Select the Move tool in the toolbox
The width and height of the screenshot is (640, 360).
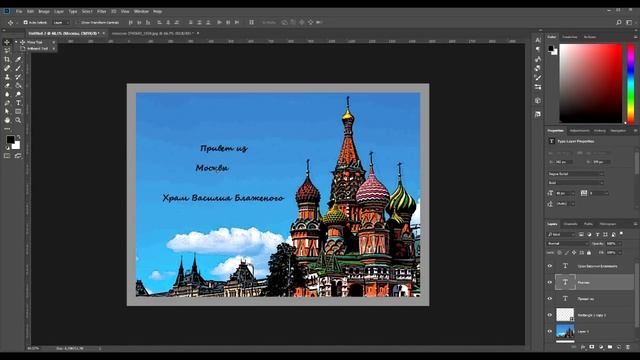(x=7, y=42)
